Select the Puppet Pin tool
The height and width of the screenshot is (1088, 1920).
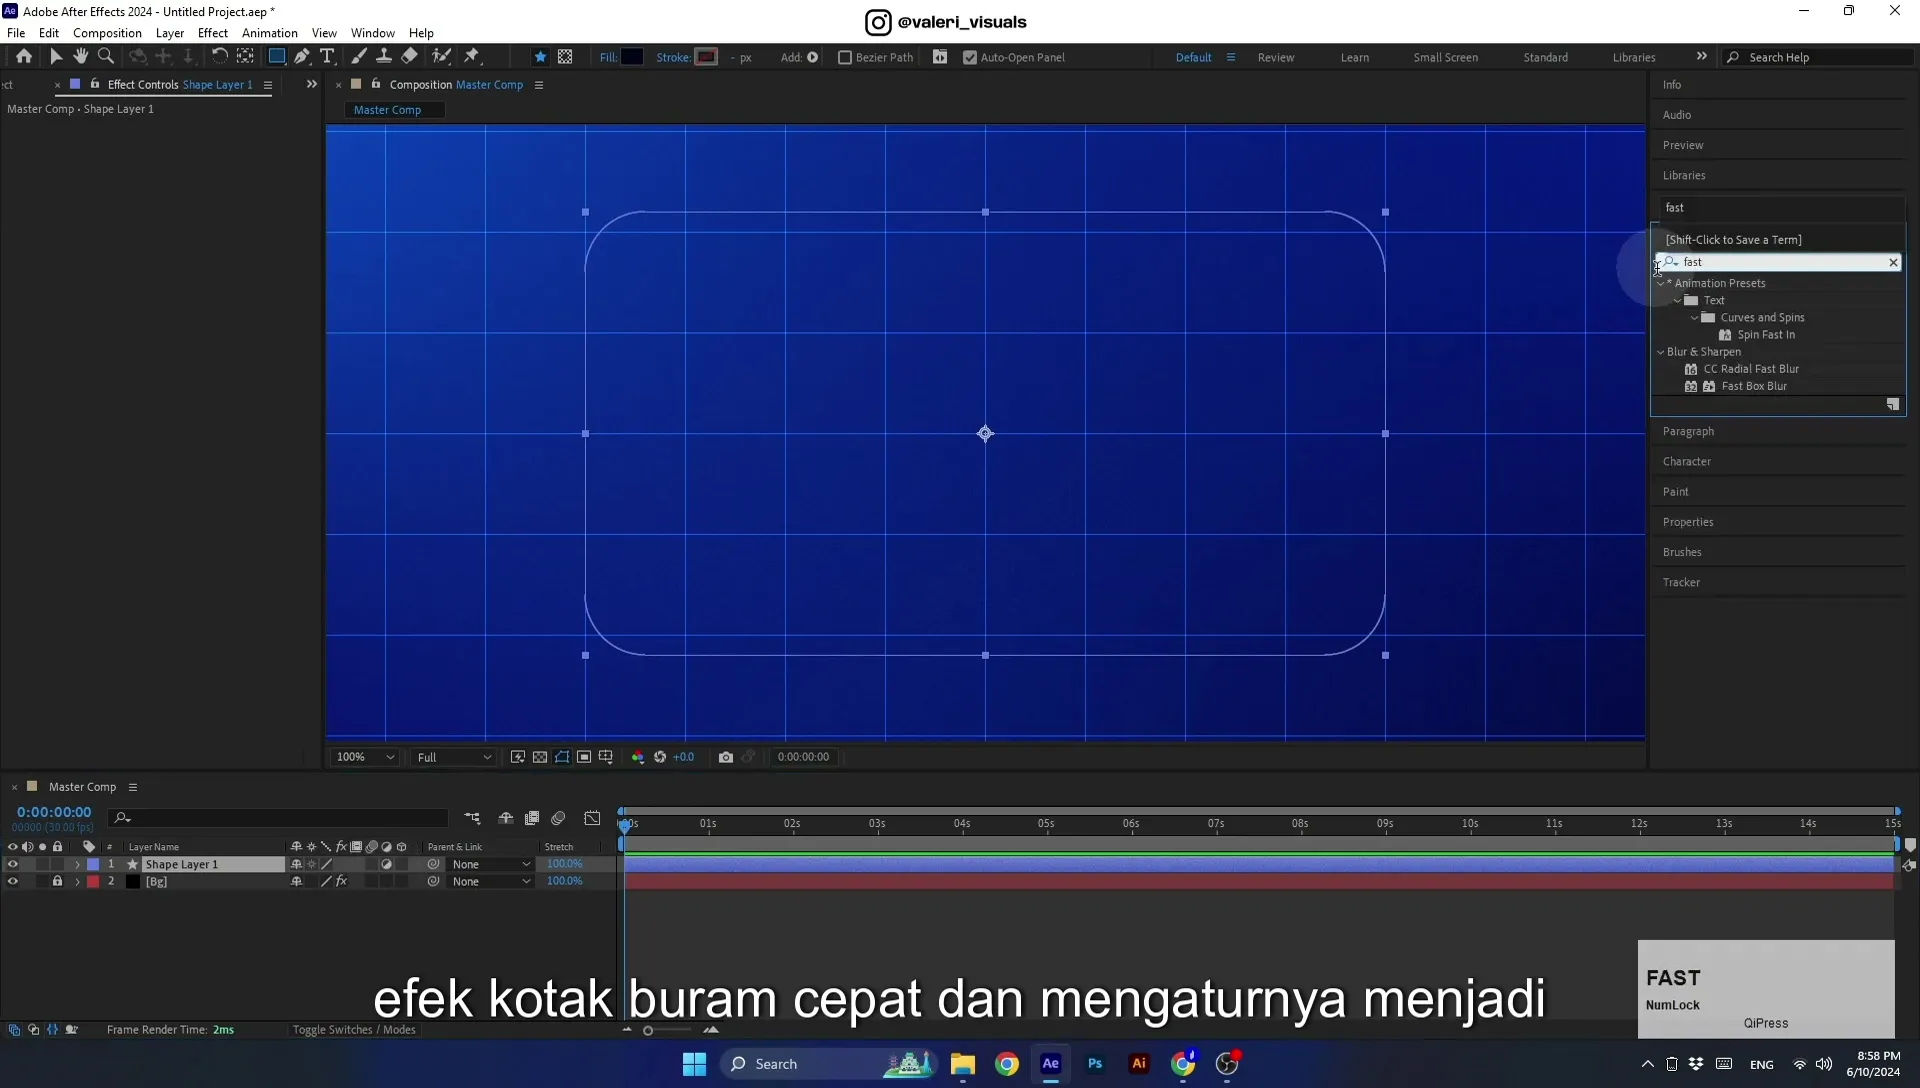[472, 57]
